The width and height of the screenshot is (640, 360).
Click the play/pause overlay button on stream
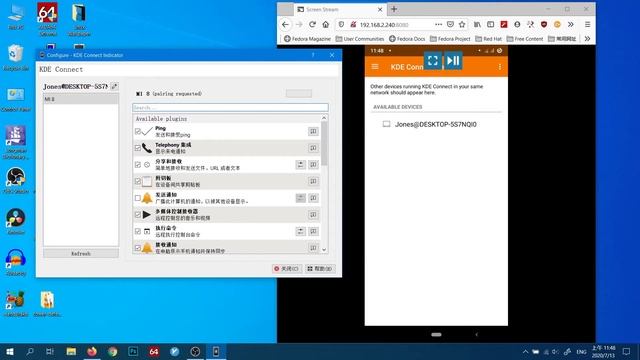(453, 61)
